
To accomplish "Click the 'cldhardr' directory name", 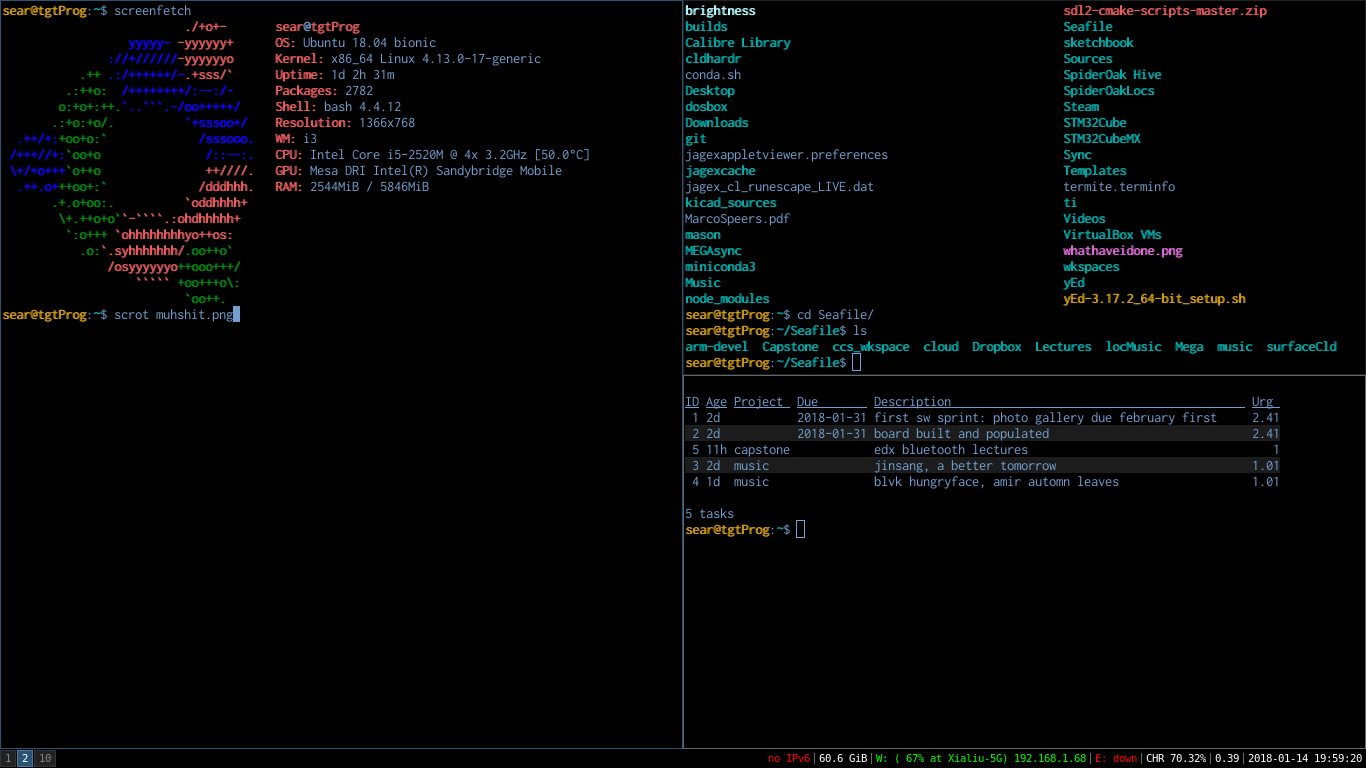I will pos(713,59).
